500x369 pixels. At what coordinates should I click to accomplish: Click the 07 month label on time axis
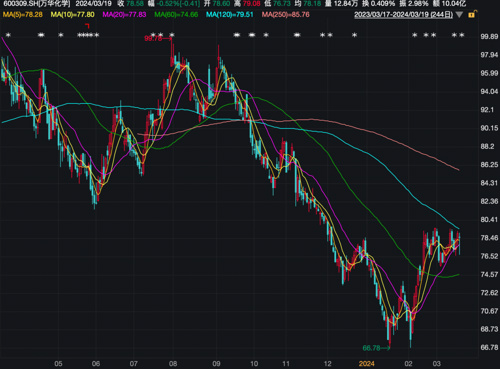[133, 363]
